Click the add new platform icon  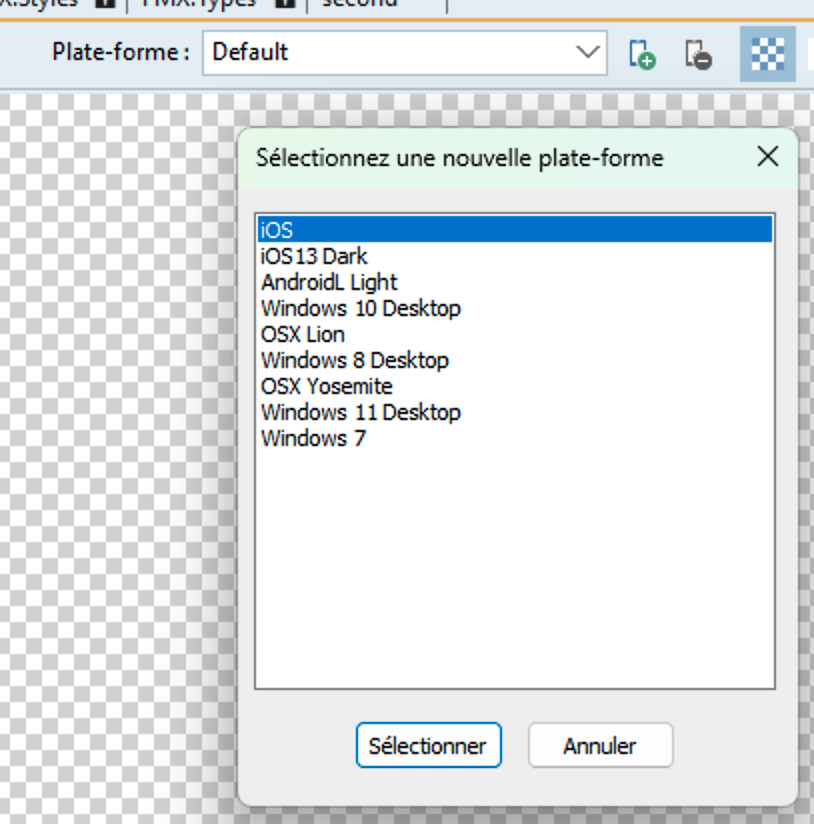[641, 54]
